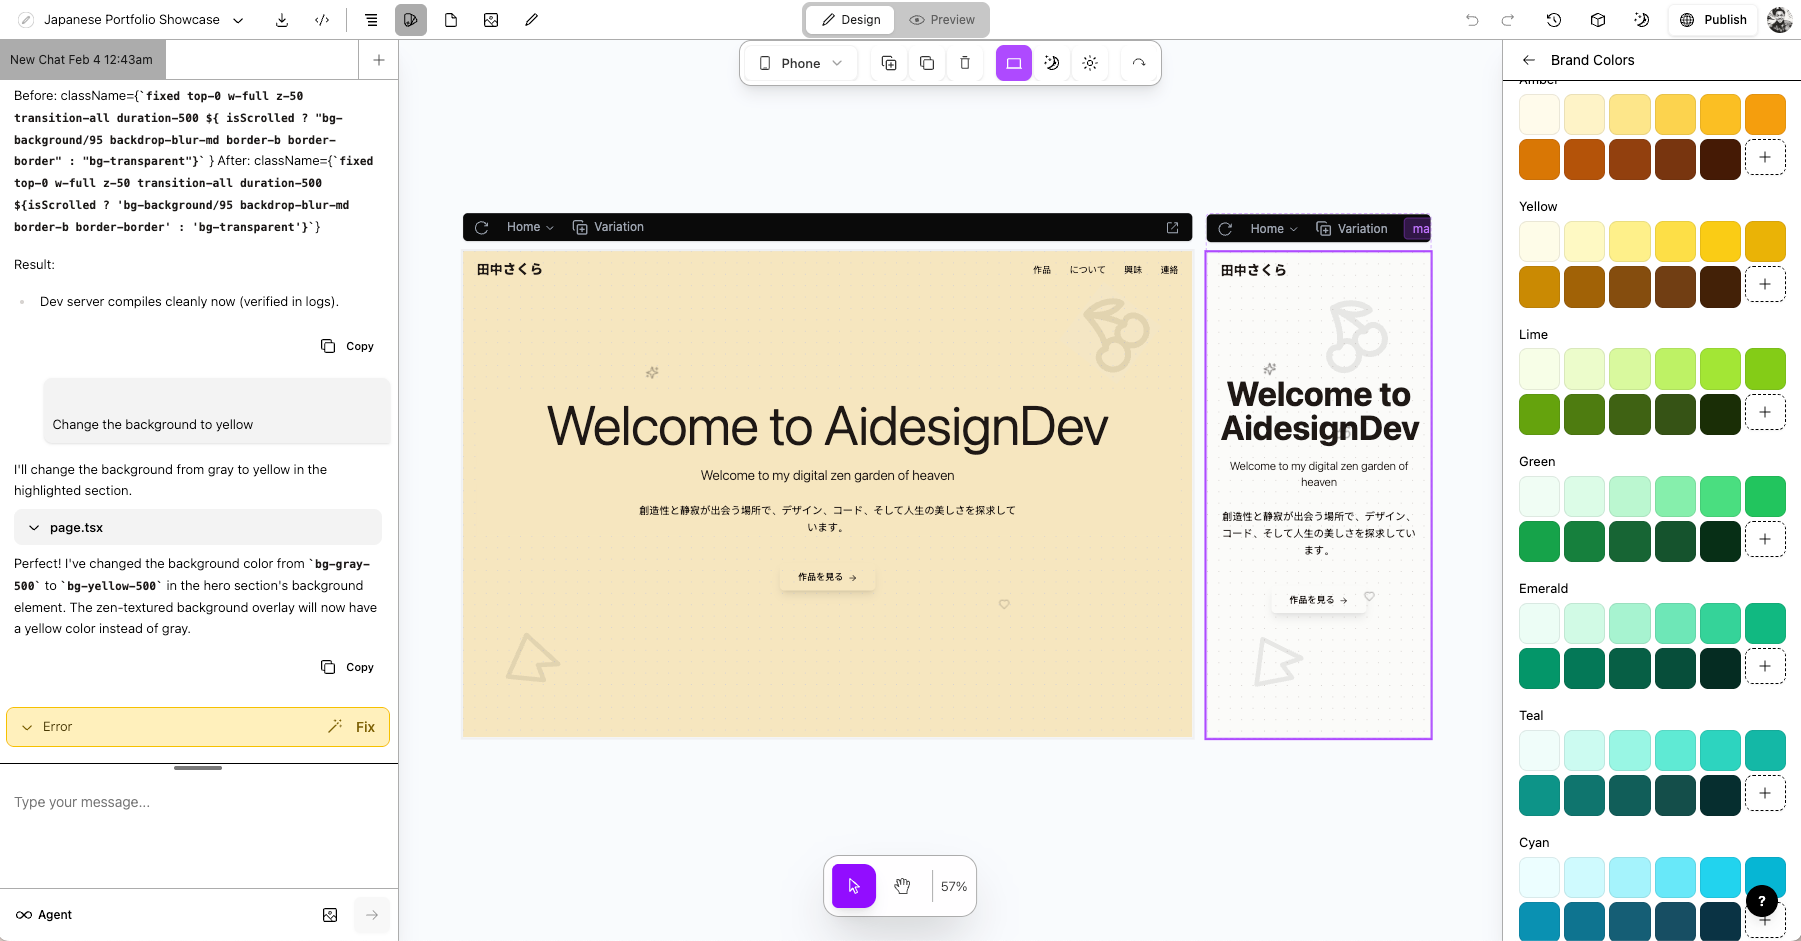Screen dimensions: 1801x941
Task: Delete the selected frame with trash icon
Action: (x=964, y=62)
